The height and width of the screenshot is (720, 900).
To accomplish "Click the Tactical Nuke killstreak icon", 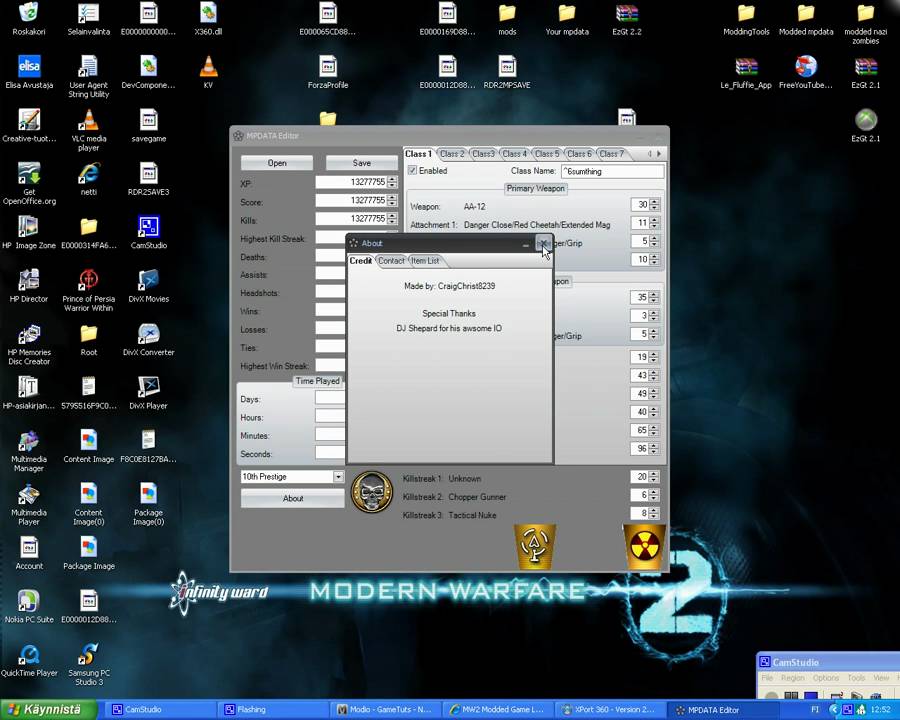I will (x=644, y=546).
